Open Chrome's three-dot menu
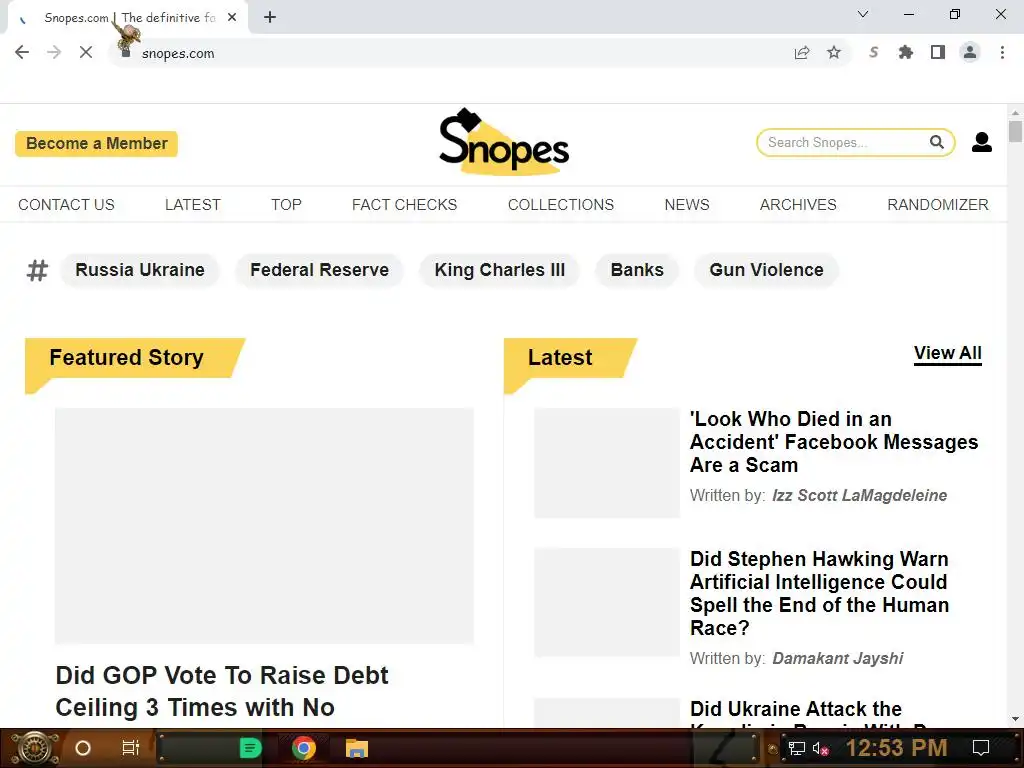This screenshot has height=768, width=1024. (1002, 52)
